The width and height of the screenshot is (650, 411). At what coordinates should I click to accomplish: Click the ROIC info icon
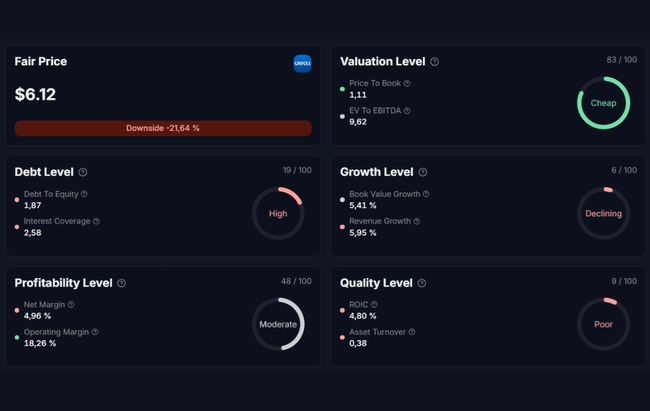374,304
